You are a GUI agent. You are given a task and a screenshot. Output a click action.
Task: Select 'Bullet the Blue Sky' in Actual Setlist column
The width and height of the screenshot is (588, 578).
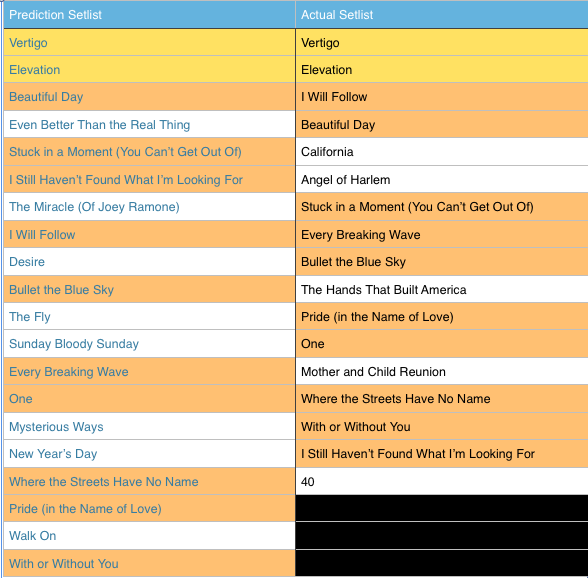click(442, 261)
